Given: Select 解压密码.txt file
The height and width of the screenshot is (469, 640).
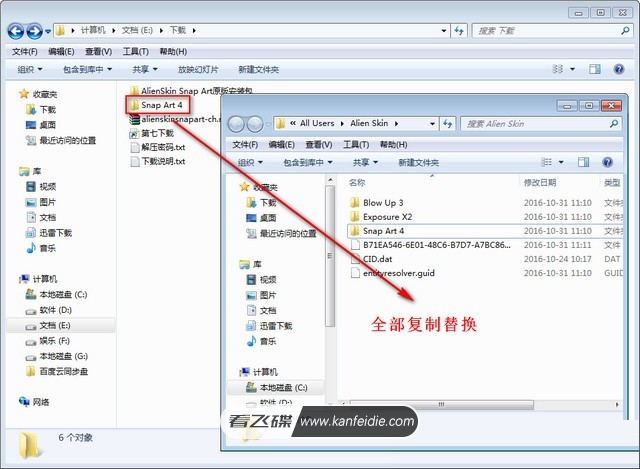Looking at the screenshot, I should pos(158,147).
